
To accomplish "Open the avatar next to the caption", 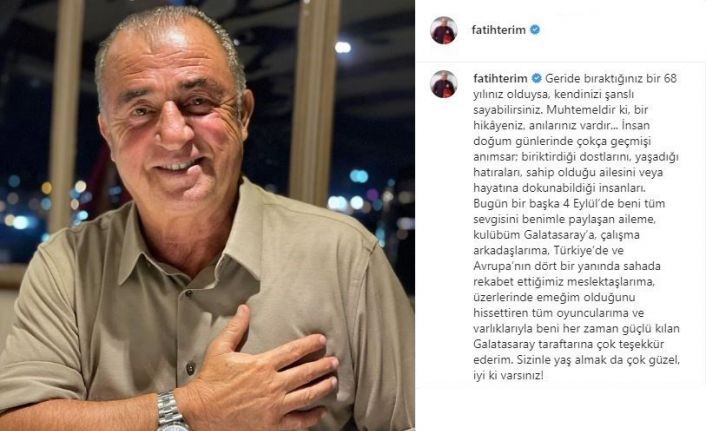I will coord(444,84).
